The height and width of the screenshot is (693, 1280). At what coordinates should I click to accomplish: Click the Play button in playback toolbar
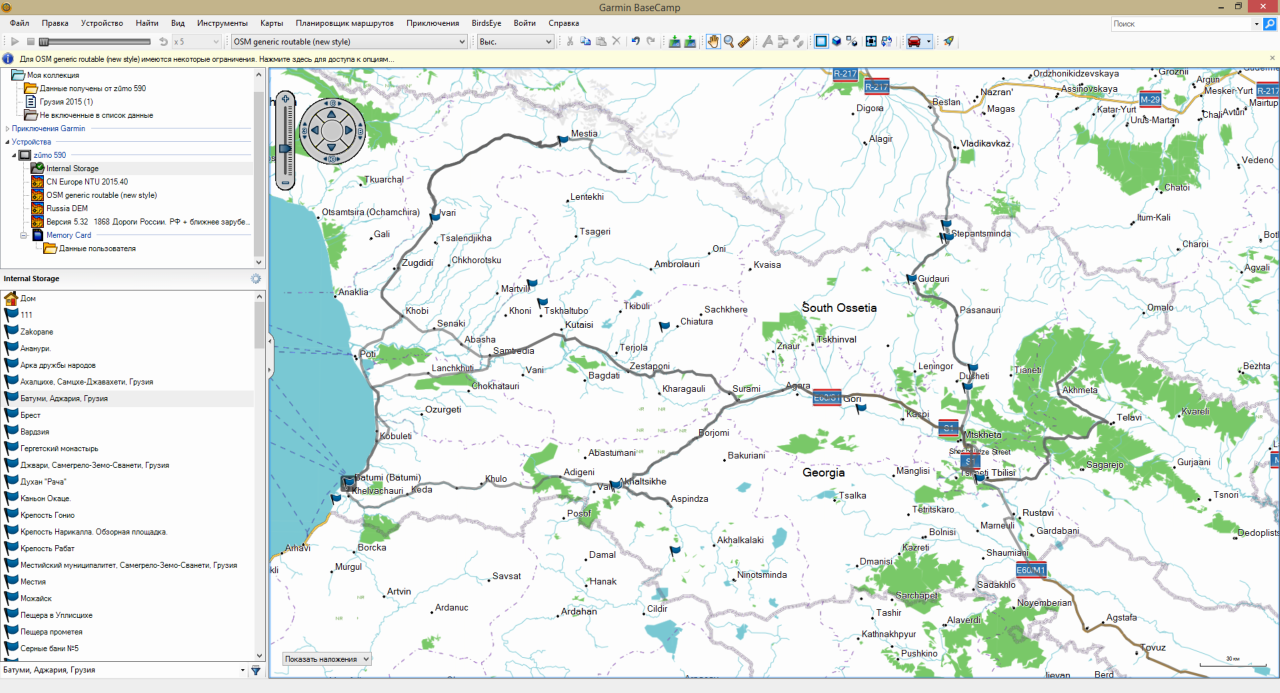click(x=15, y=41)
